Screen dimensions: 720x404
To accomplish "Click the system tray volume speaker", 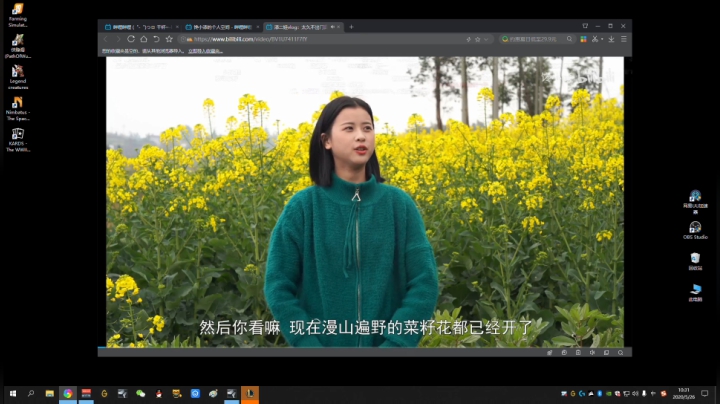I will (x=636, y=394).
